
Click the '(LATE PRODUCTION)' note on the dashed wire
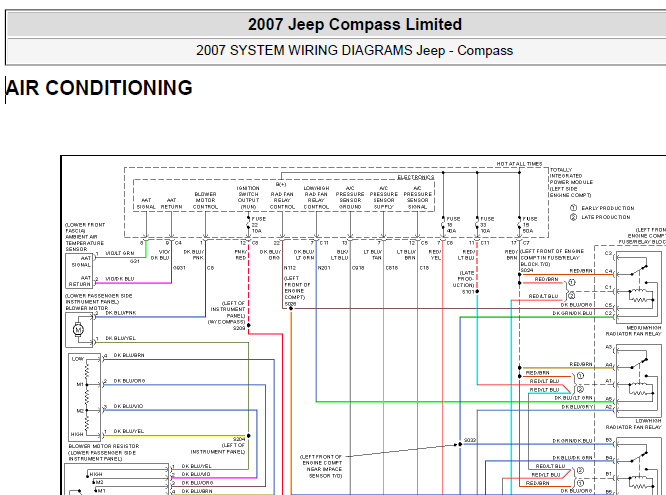(x=465, y=279)
